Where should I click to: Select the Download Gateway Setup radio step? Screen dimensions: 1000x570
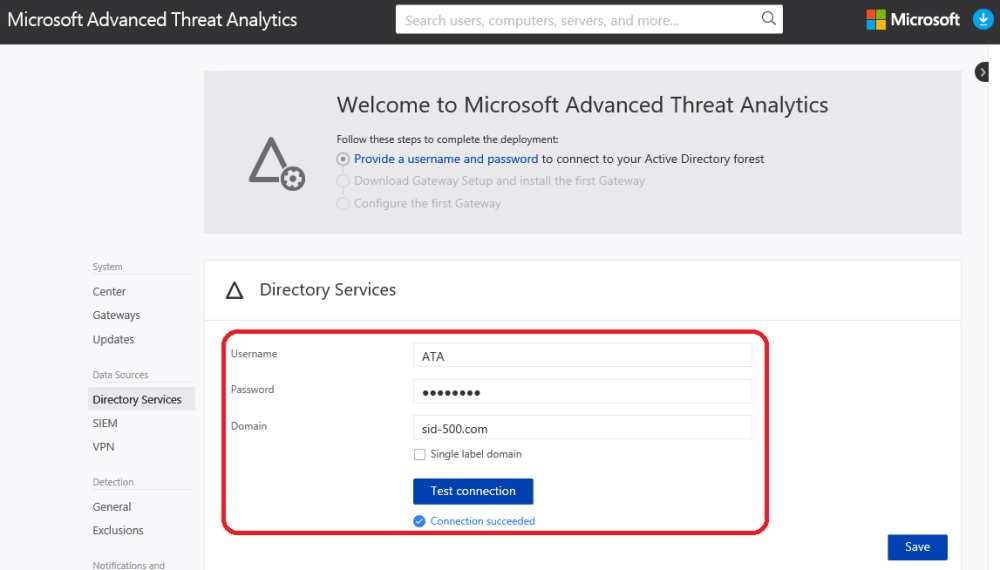tap(343, 181)
